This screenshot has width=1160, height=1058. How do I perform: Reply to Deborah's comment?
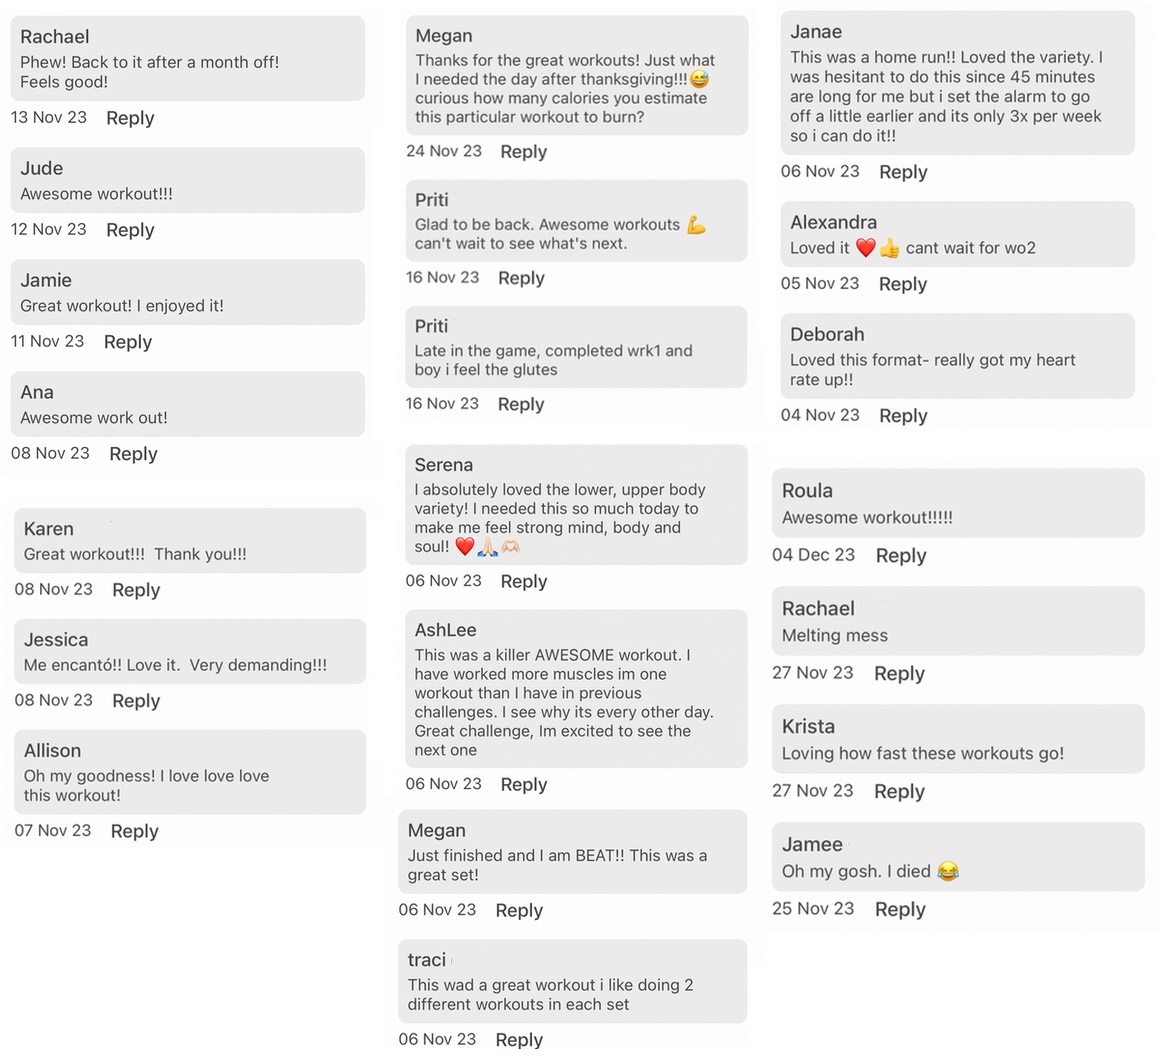[x=903, y=416]
